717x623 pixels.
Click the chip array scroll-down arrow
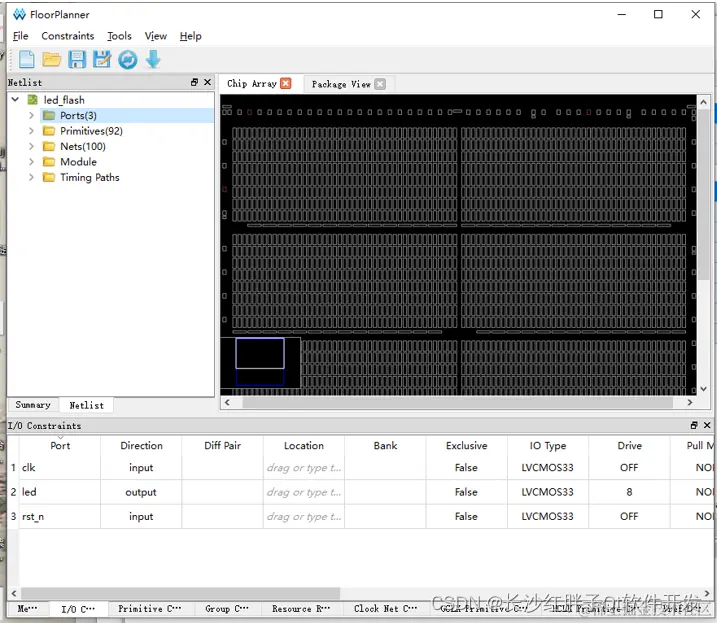[x=703, y=389]
